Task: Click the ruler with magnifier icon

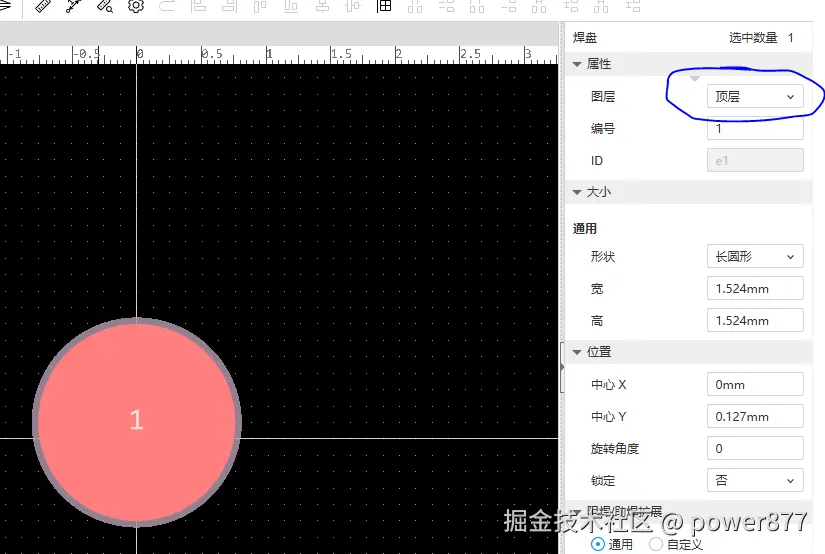Action: coord(105,6)
